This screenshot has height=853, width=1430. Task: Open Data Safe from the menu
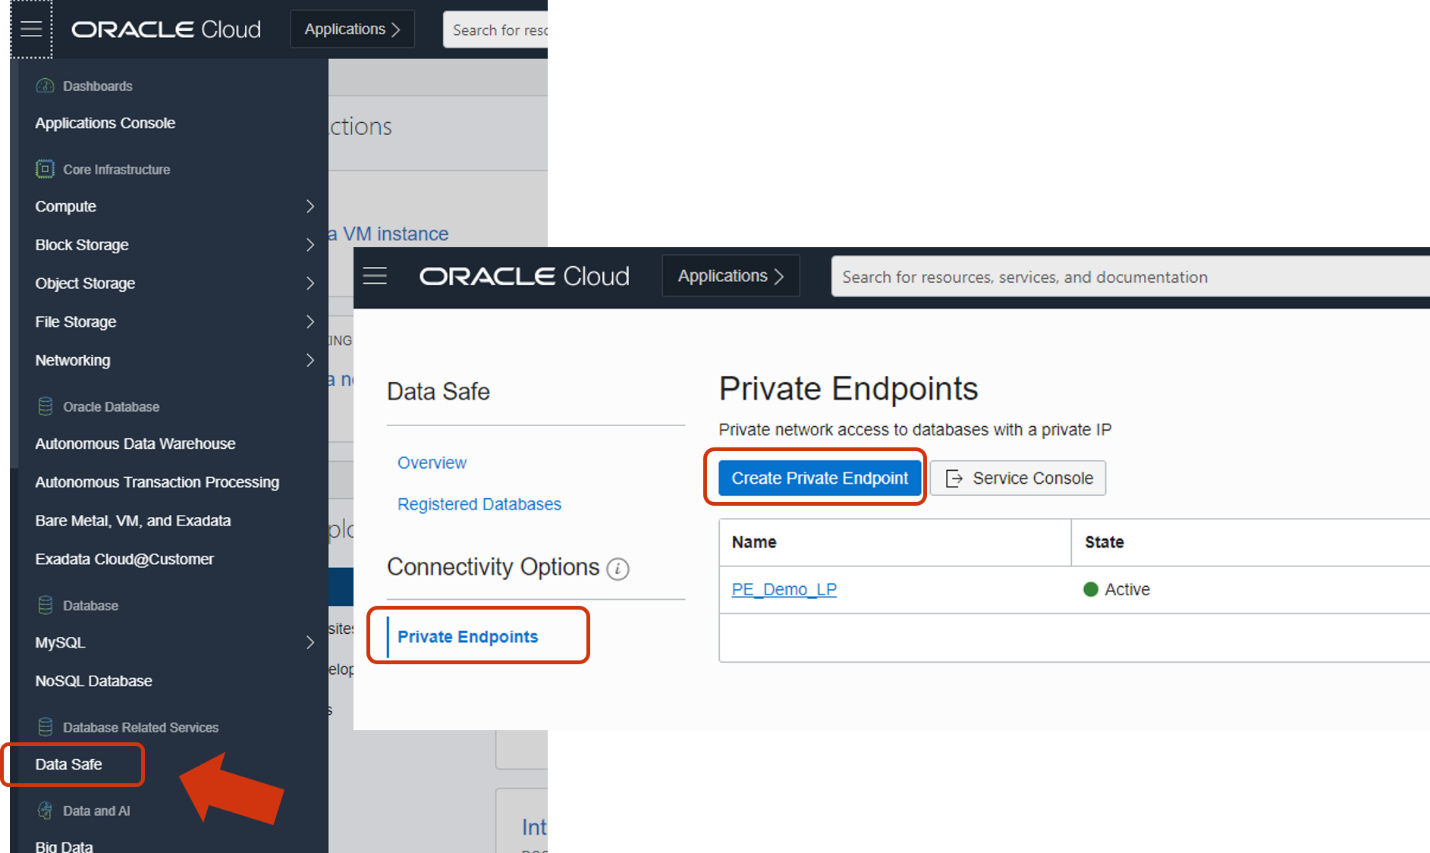(69, 764)
